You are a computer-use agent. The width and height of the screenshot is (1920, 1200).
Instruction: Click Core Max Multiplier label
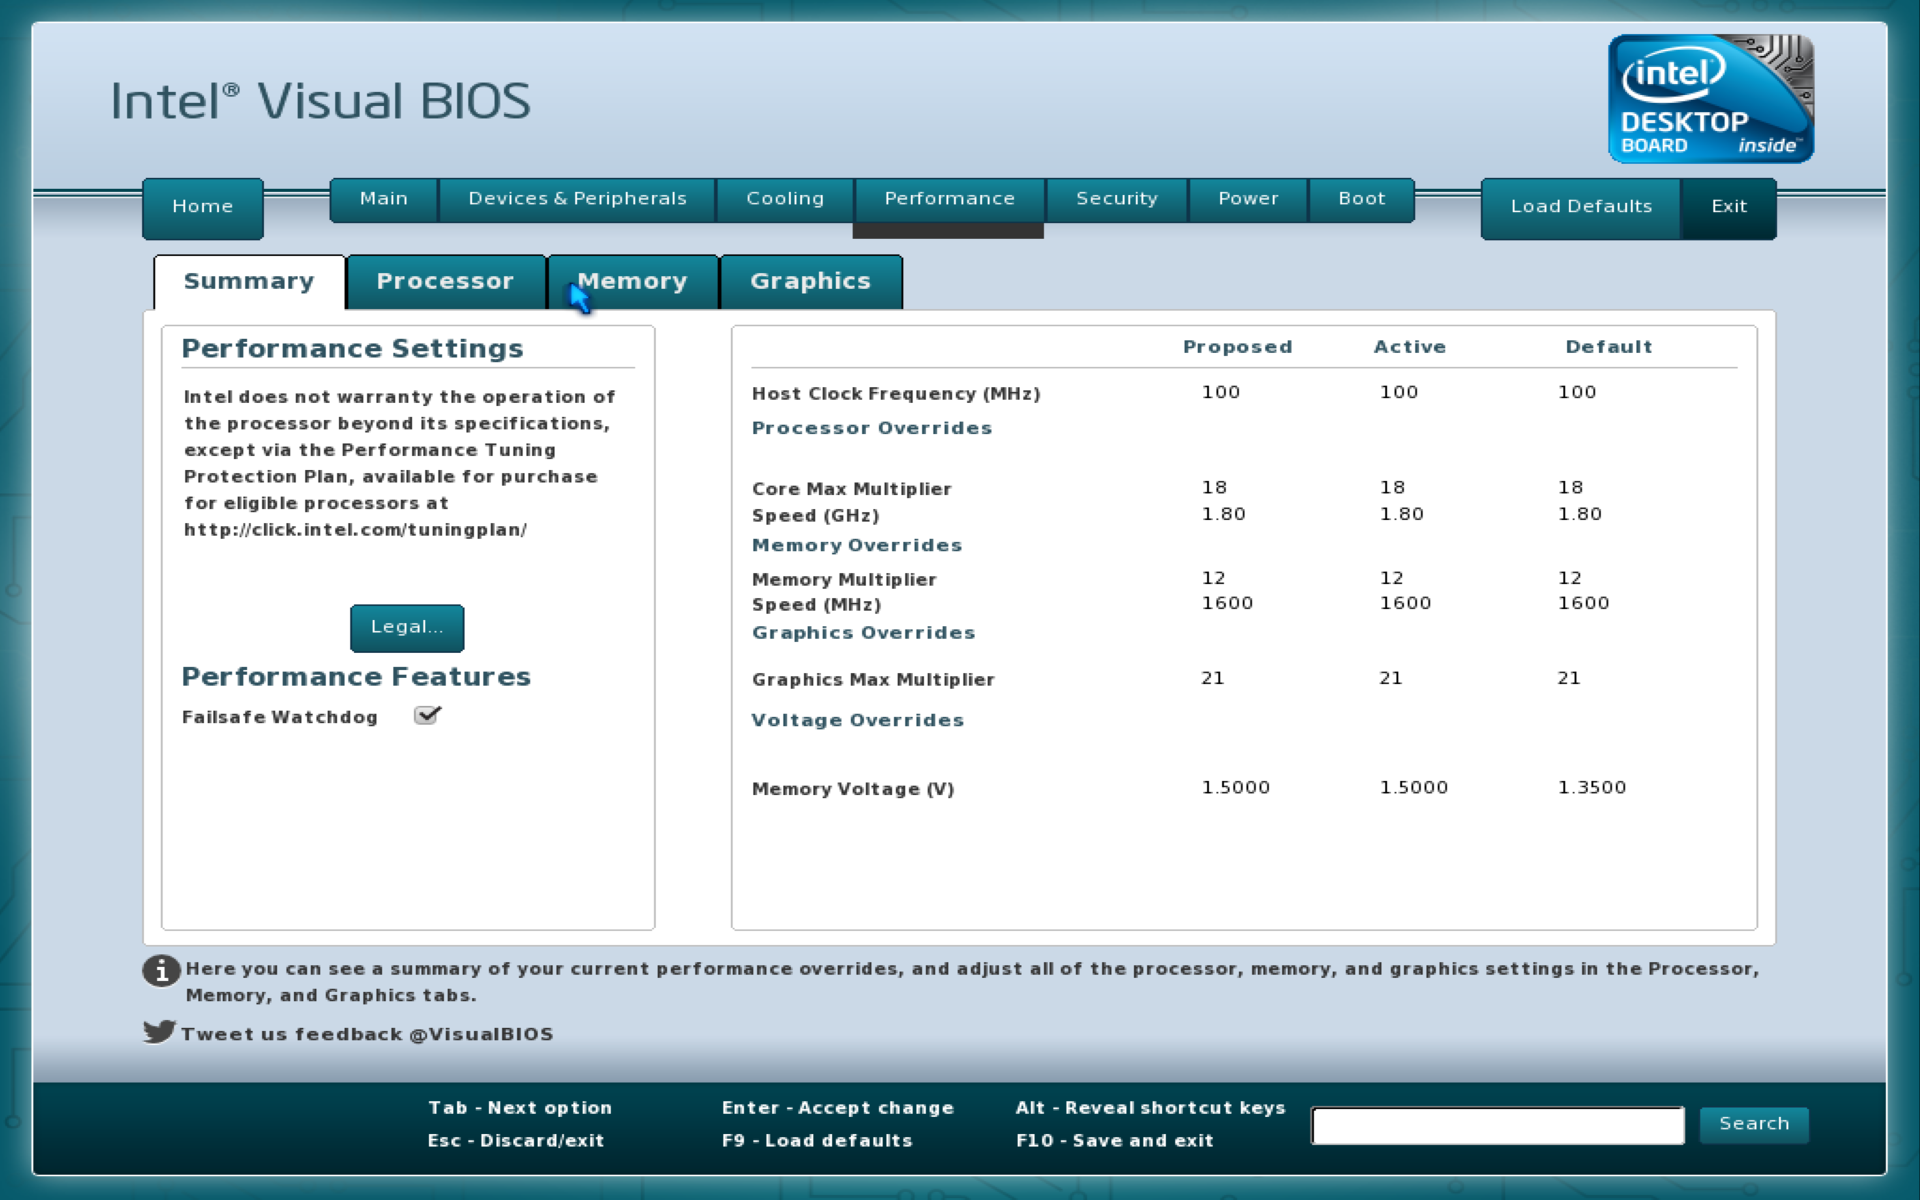pyautogui.click(x=852, y=489)
